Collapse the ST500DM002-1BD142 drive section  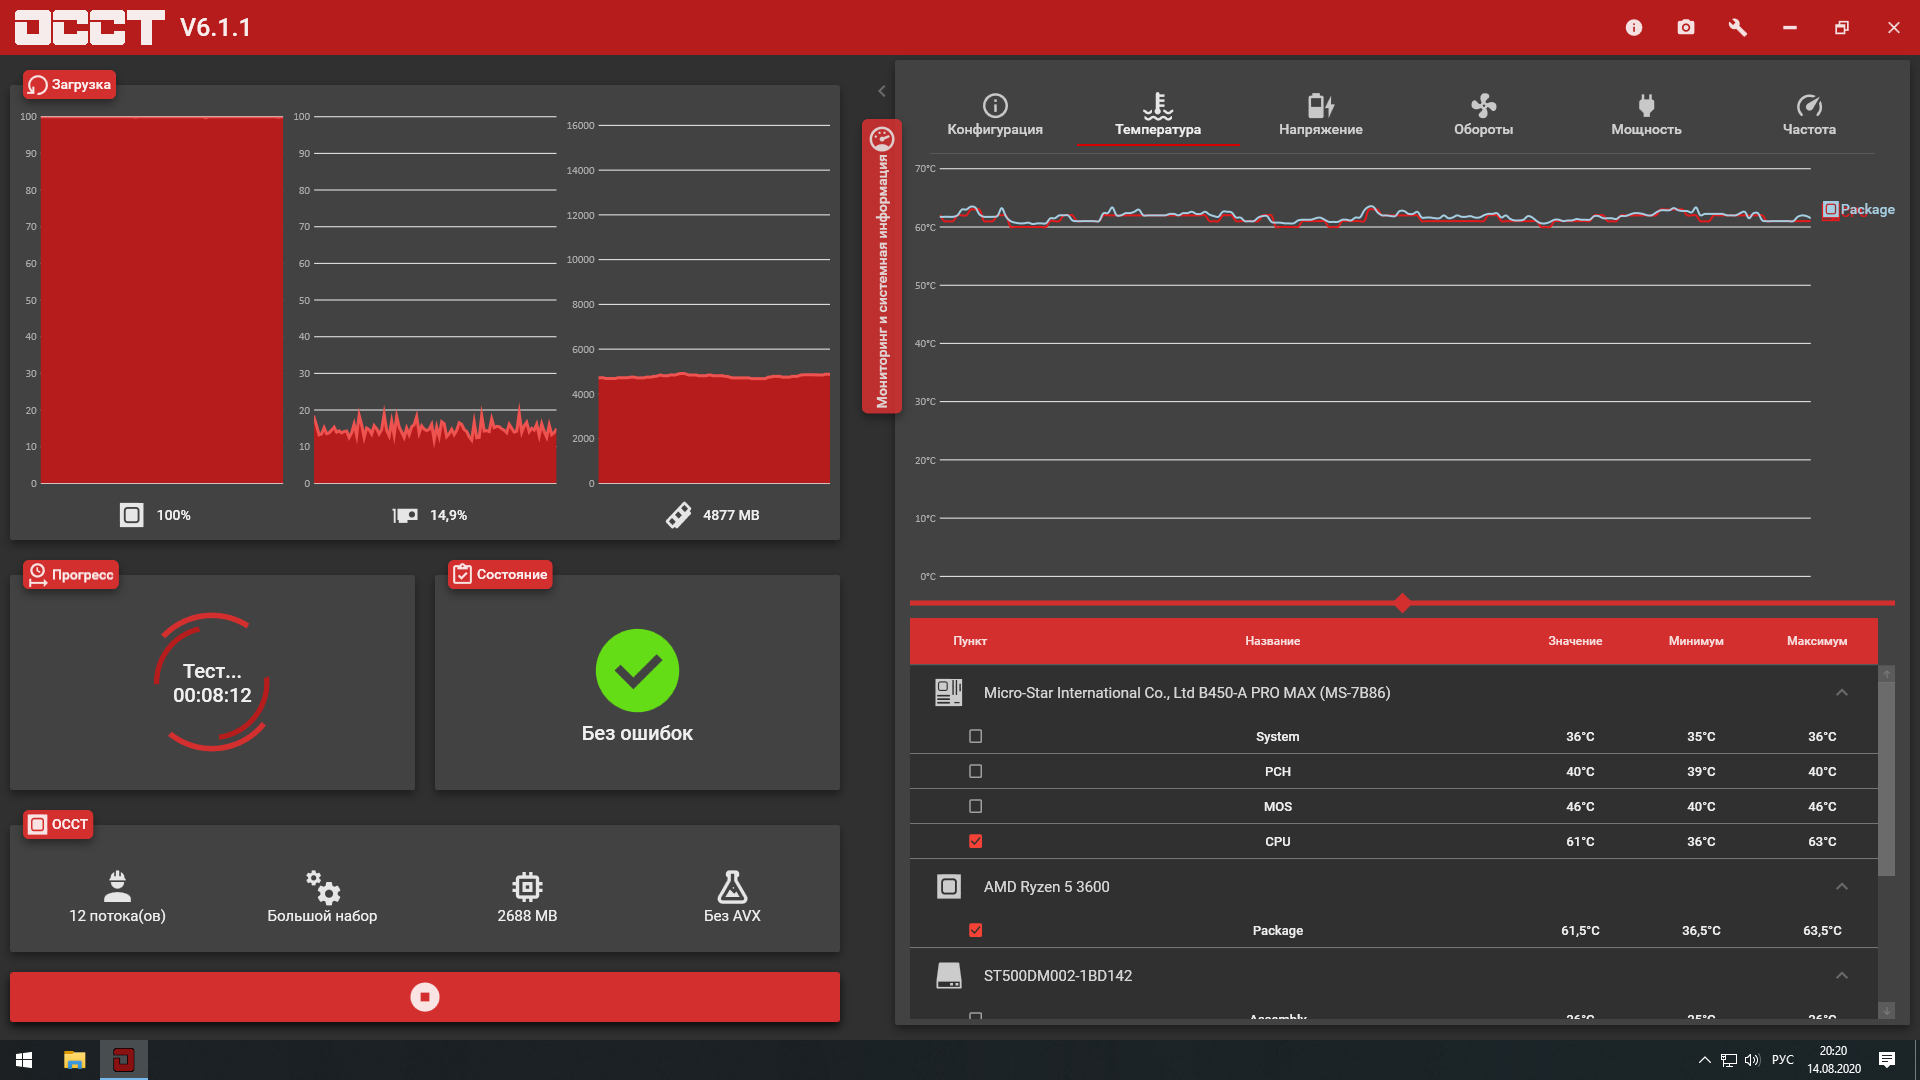pyautogui.click(x=1842, y=976)
